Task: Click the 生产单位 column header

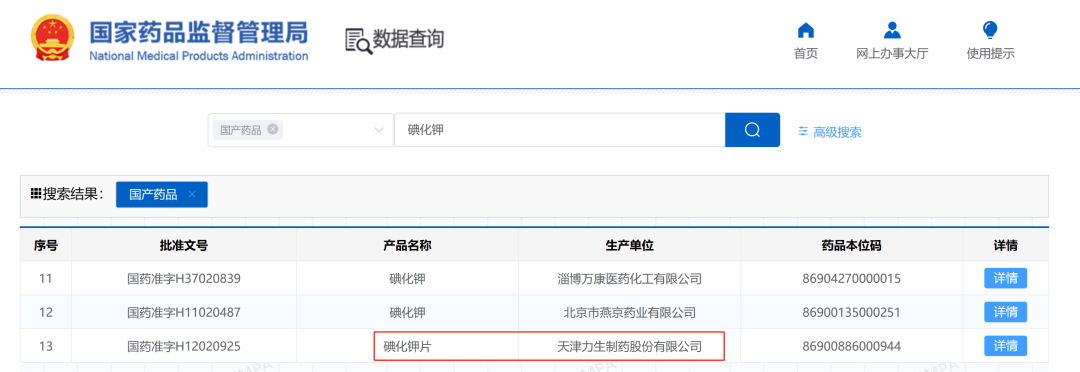Action: [x=630, y=245]
